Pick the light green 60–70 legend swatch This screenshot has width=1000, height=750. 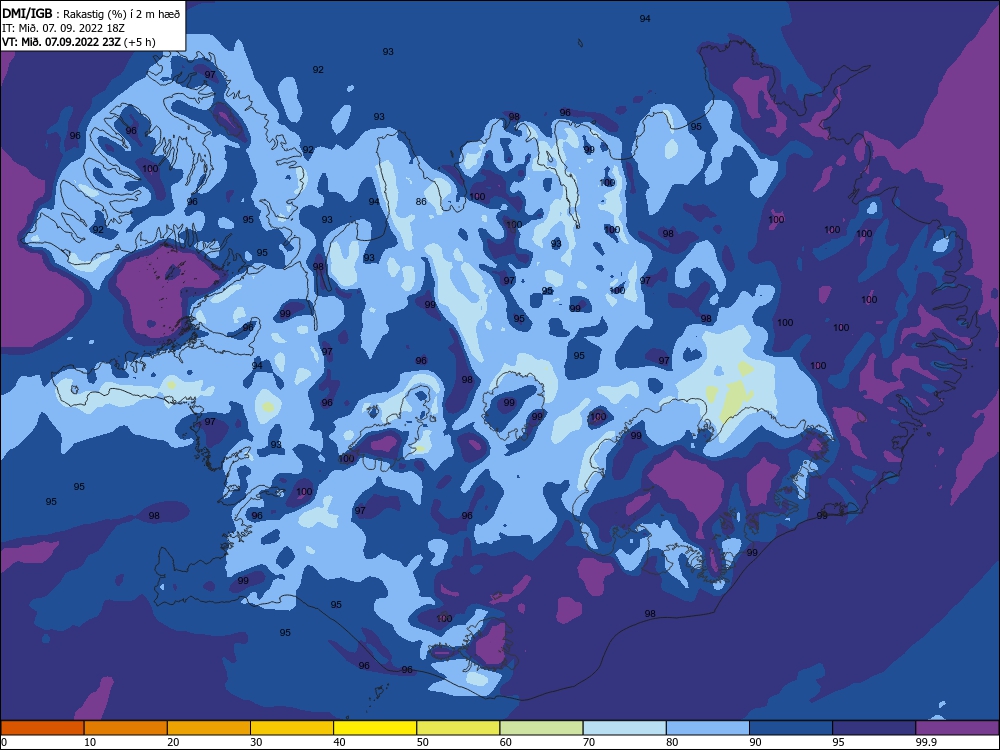541,728
